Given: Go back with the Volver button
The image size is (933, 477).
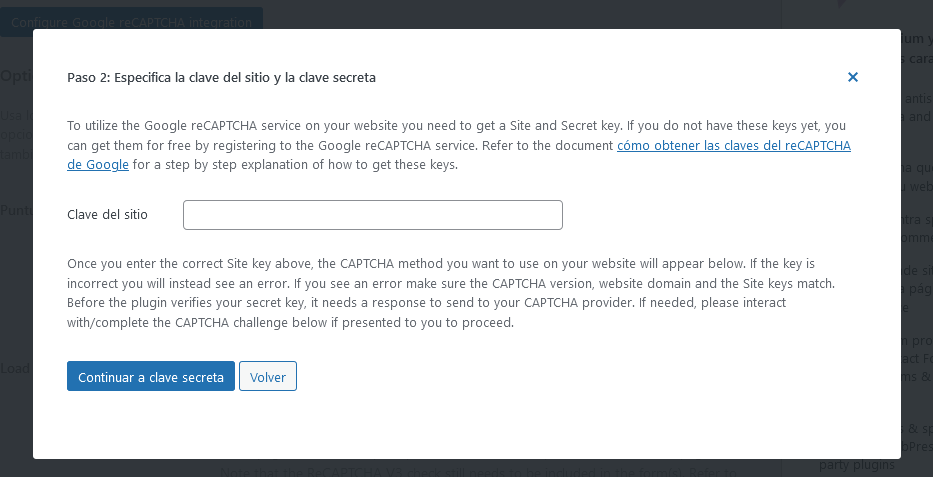Looking at the screenshot, I should [268, 377].
